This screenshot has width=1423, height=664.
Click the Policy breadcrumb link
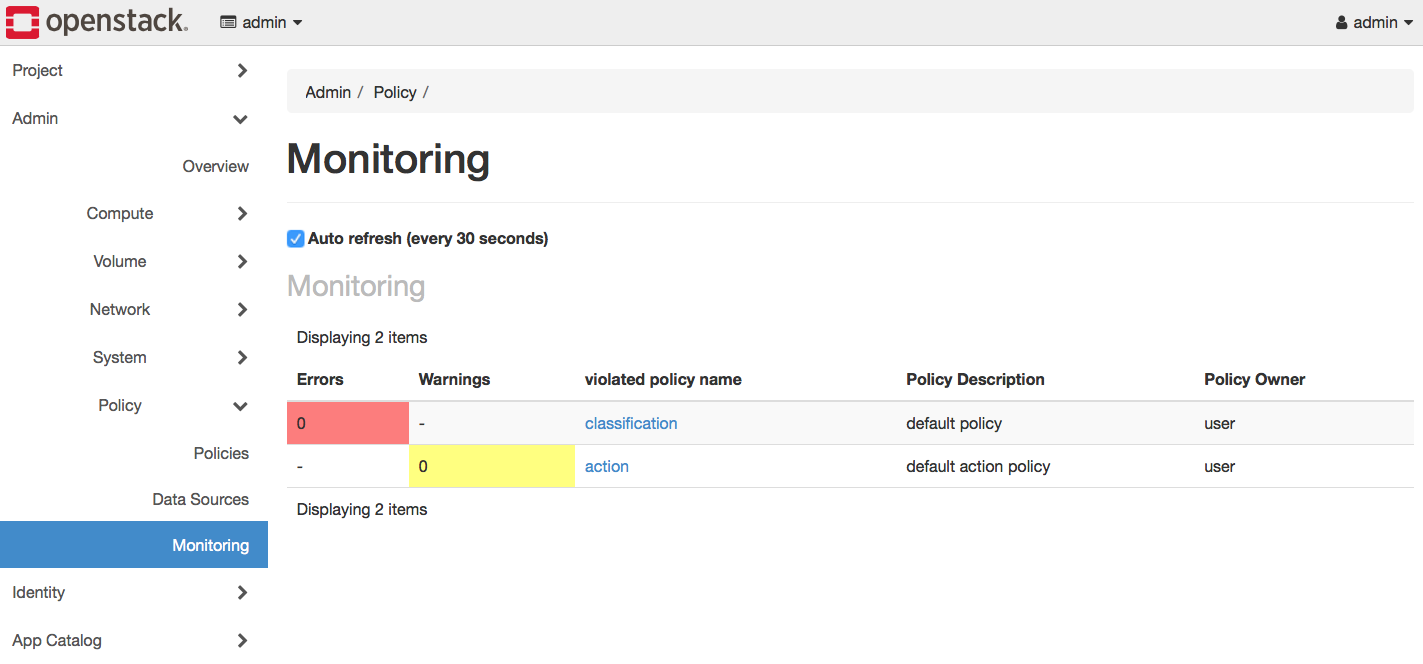coord(395,92)
